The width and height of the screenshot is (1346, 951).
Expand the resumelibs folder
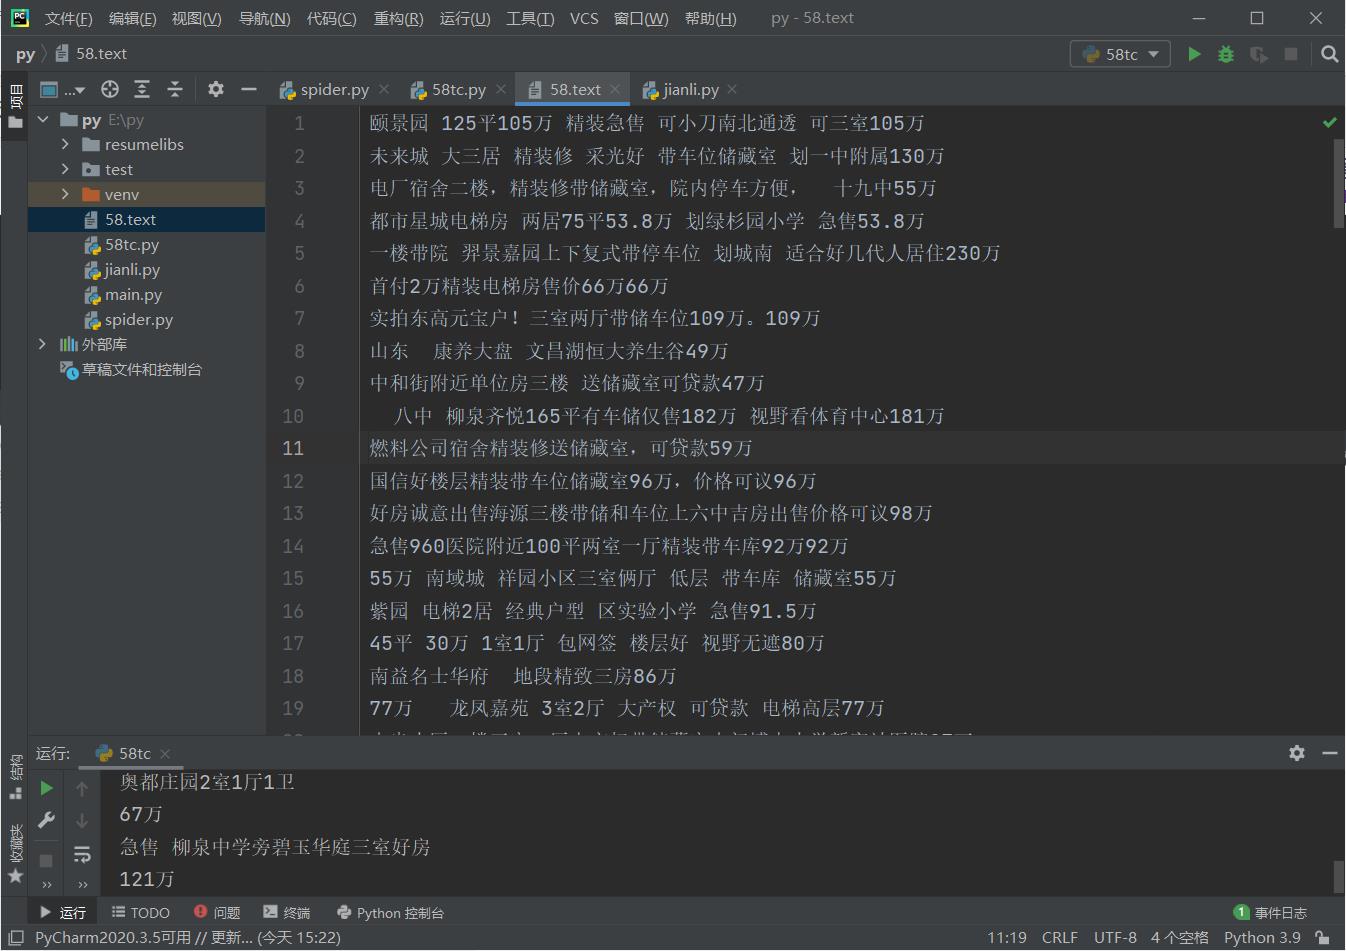(x=65, y=144)
